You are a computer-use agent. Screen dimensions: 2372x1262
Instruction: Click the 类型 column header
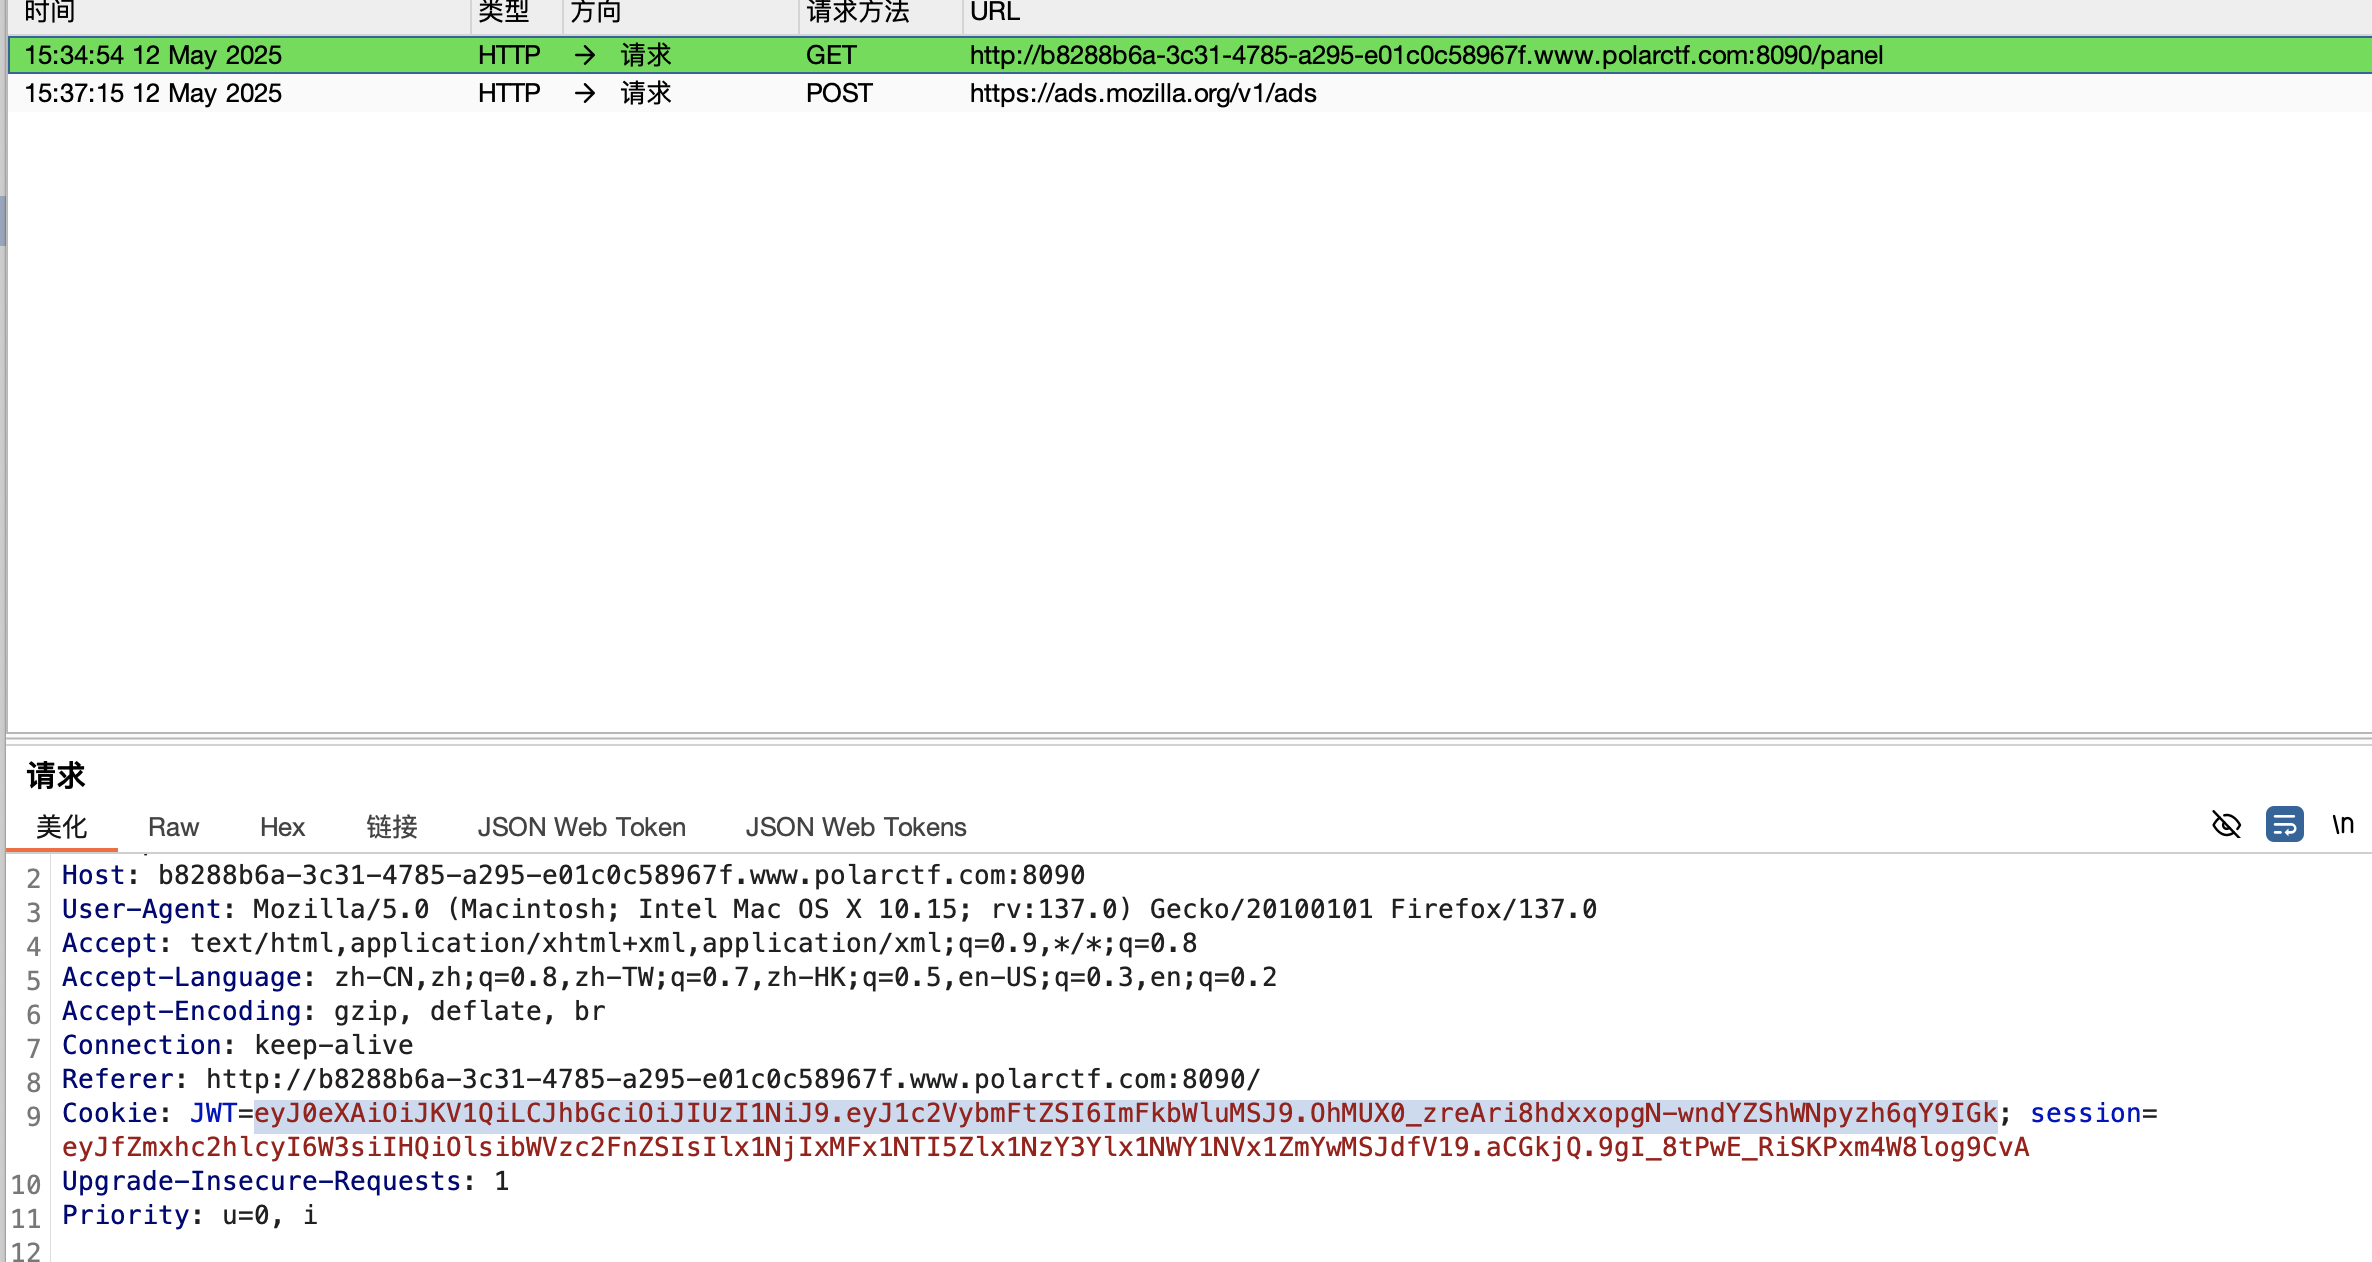(503, 12)
